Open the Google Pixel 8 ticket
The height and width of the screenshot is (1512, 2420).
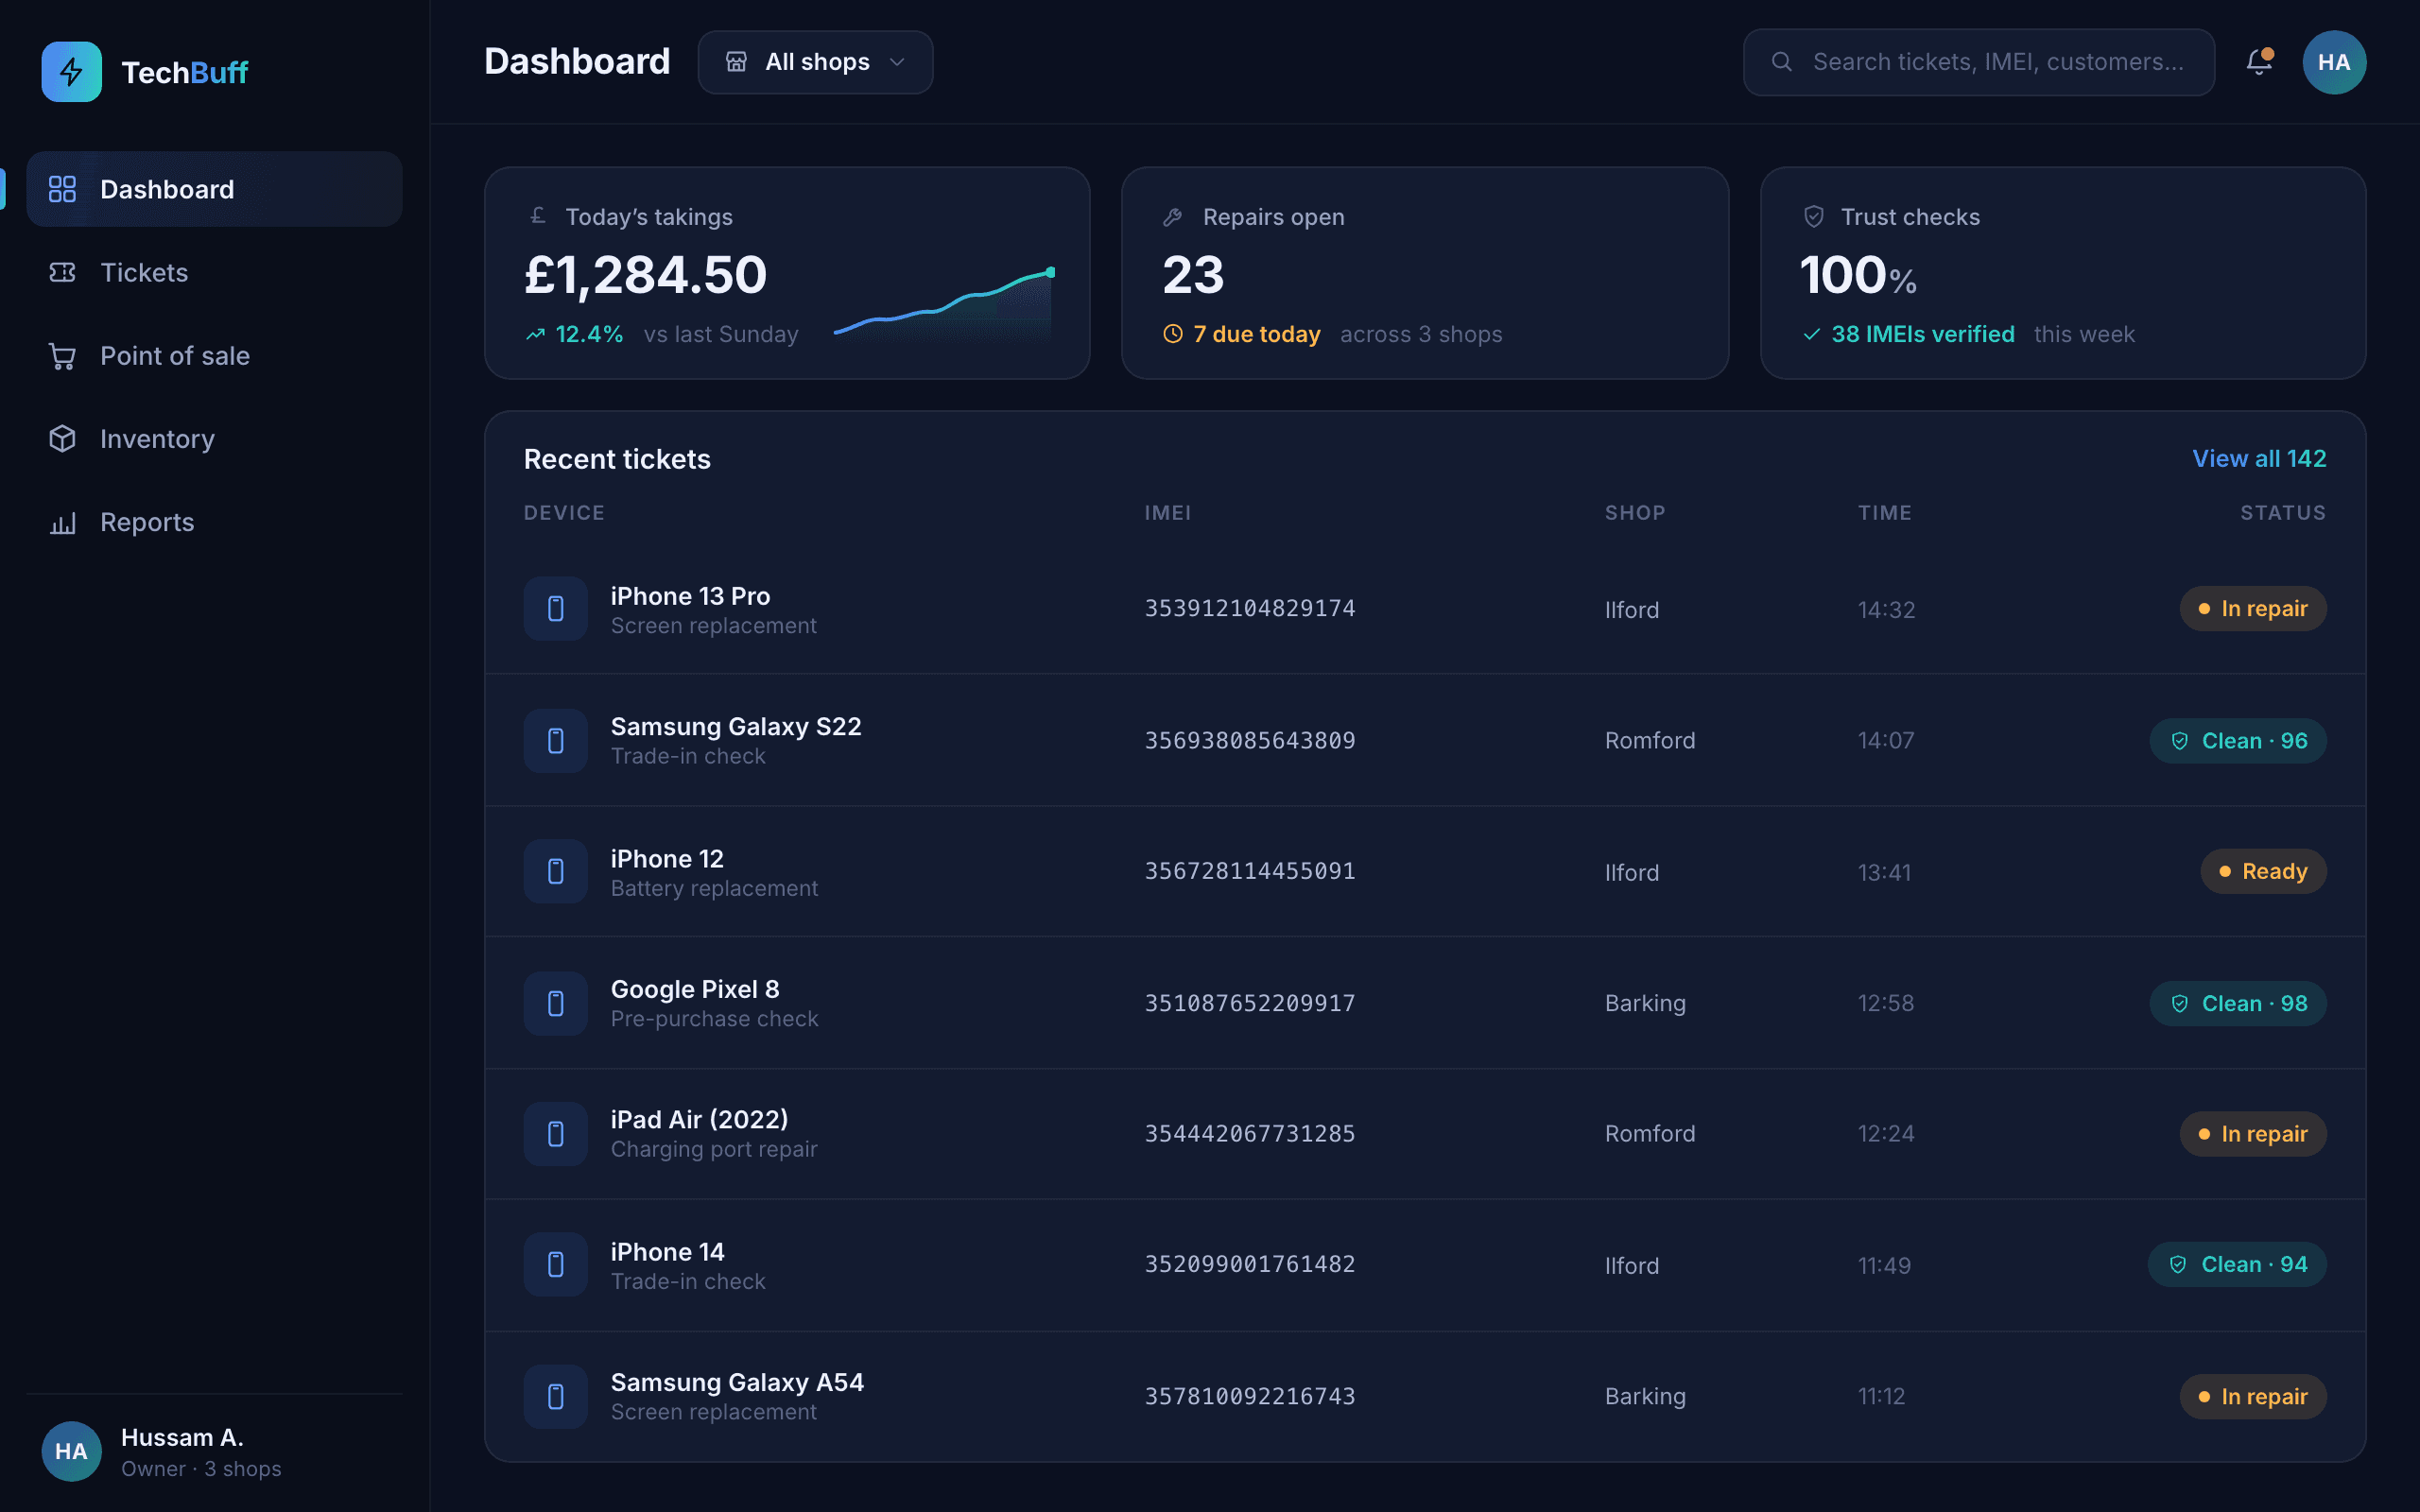click(x=1425, y=1003)
